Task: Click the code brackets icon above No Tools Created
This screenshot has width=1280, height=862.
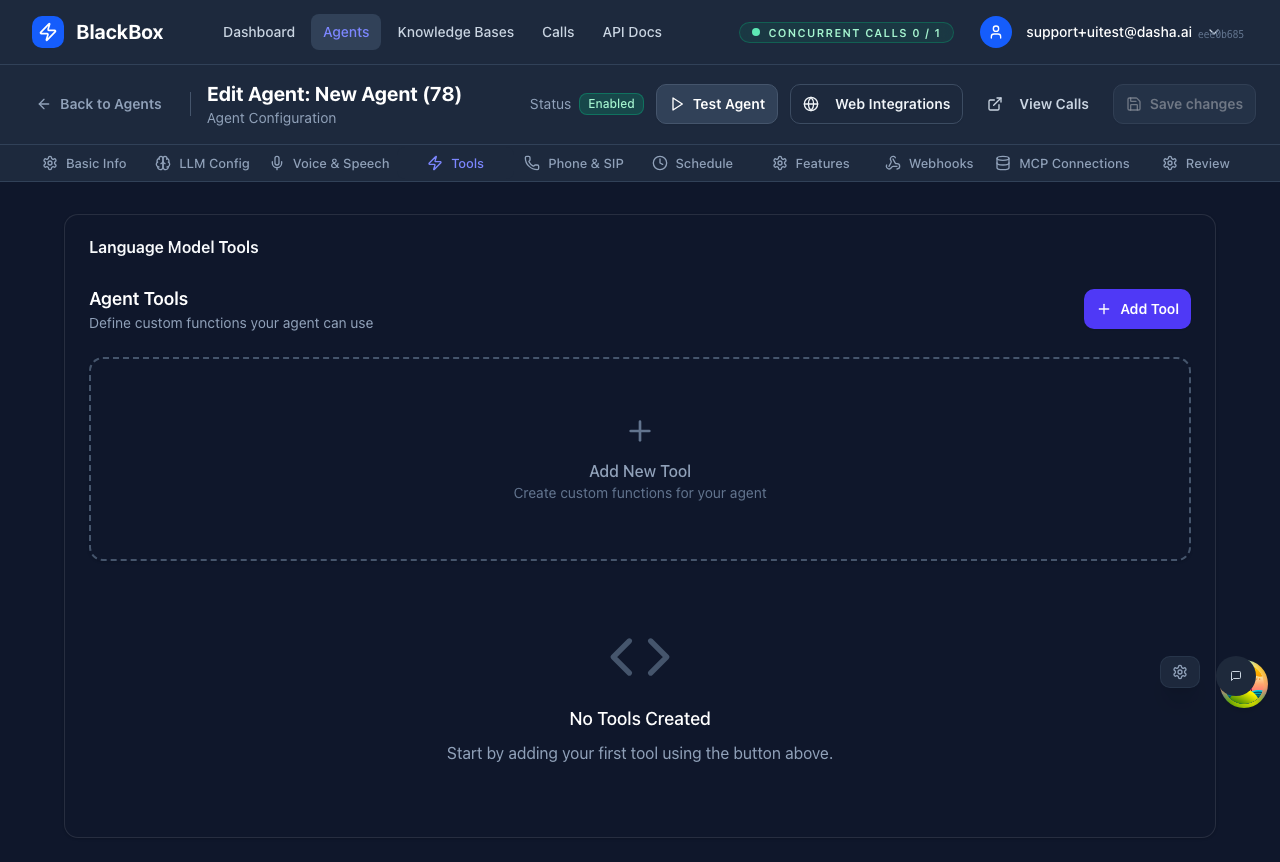Action: pos(640,657)
